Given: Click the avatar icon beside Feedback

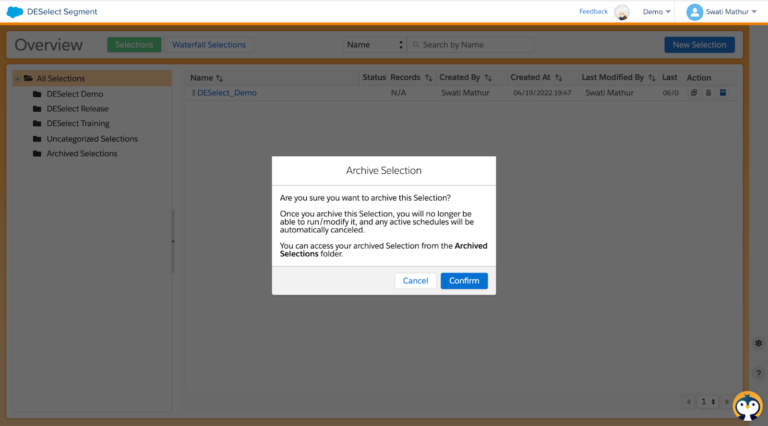Looking at the screenshot, I should [x=622, y=12].
